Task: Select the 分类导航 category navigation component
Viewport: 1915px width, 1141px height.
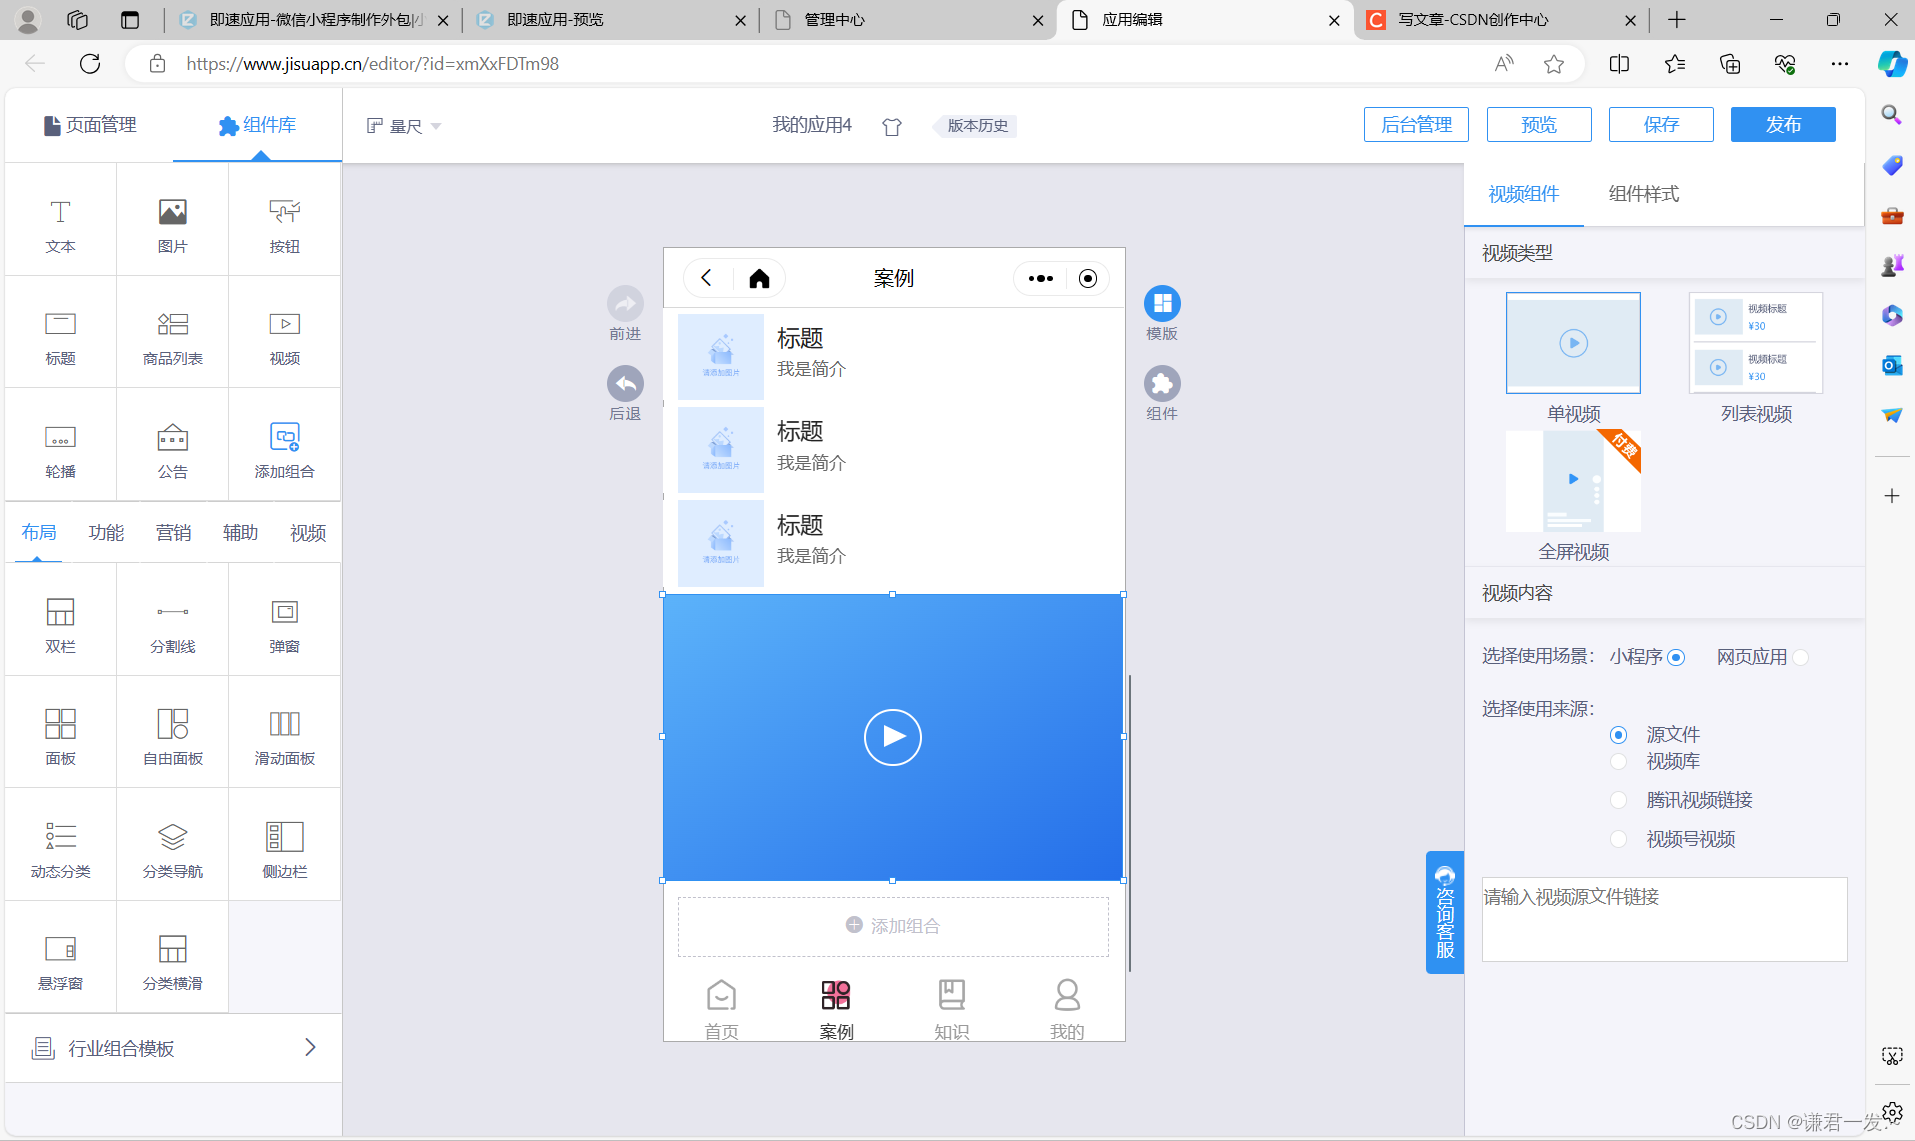Action: [172, 849]
